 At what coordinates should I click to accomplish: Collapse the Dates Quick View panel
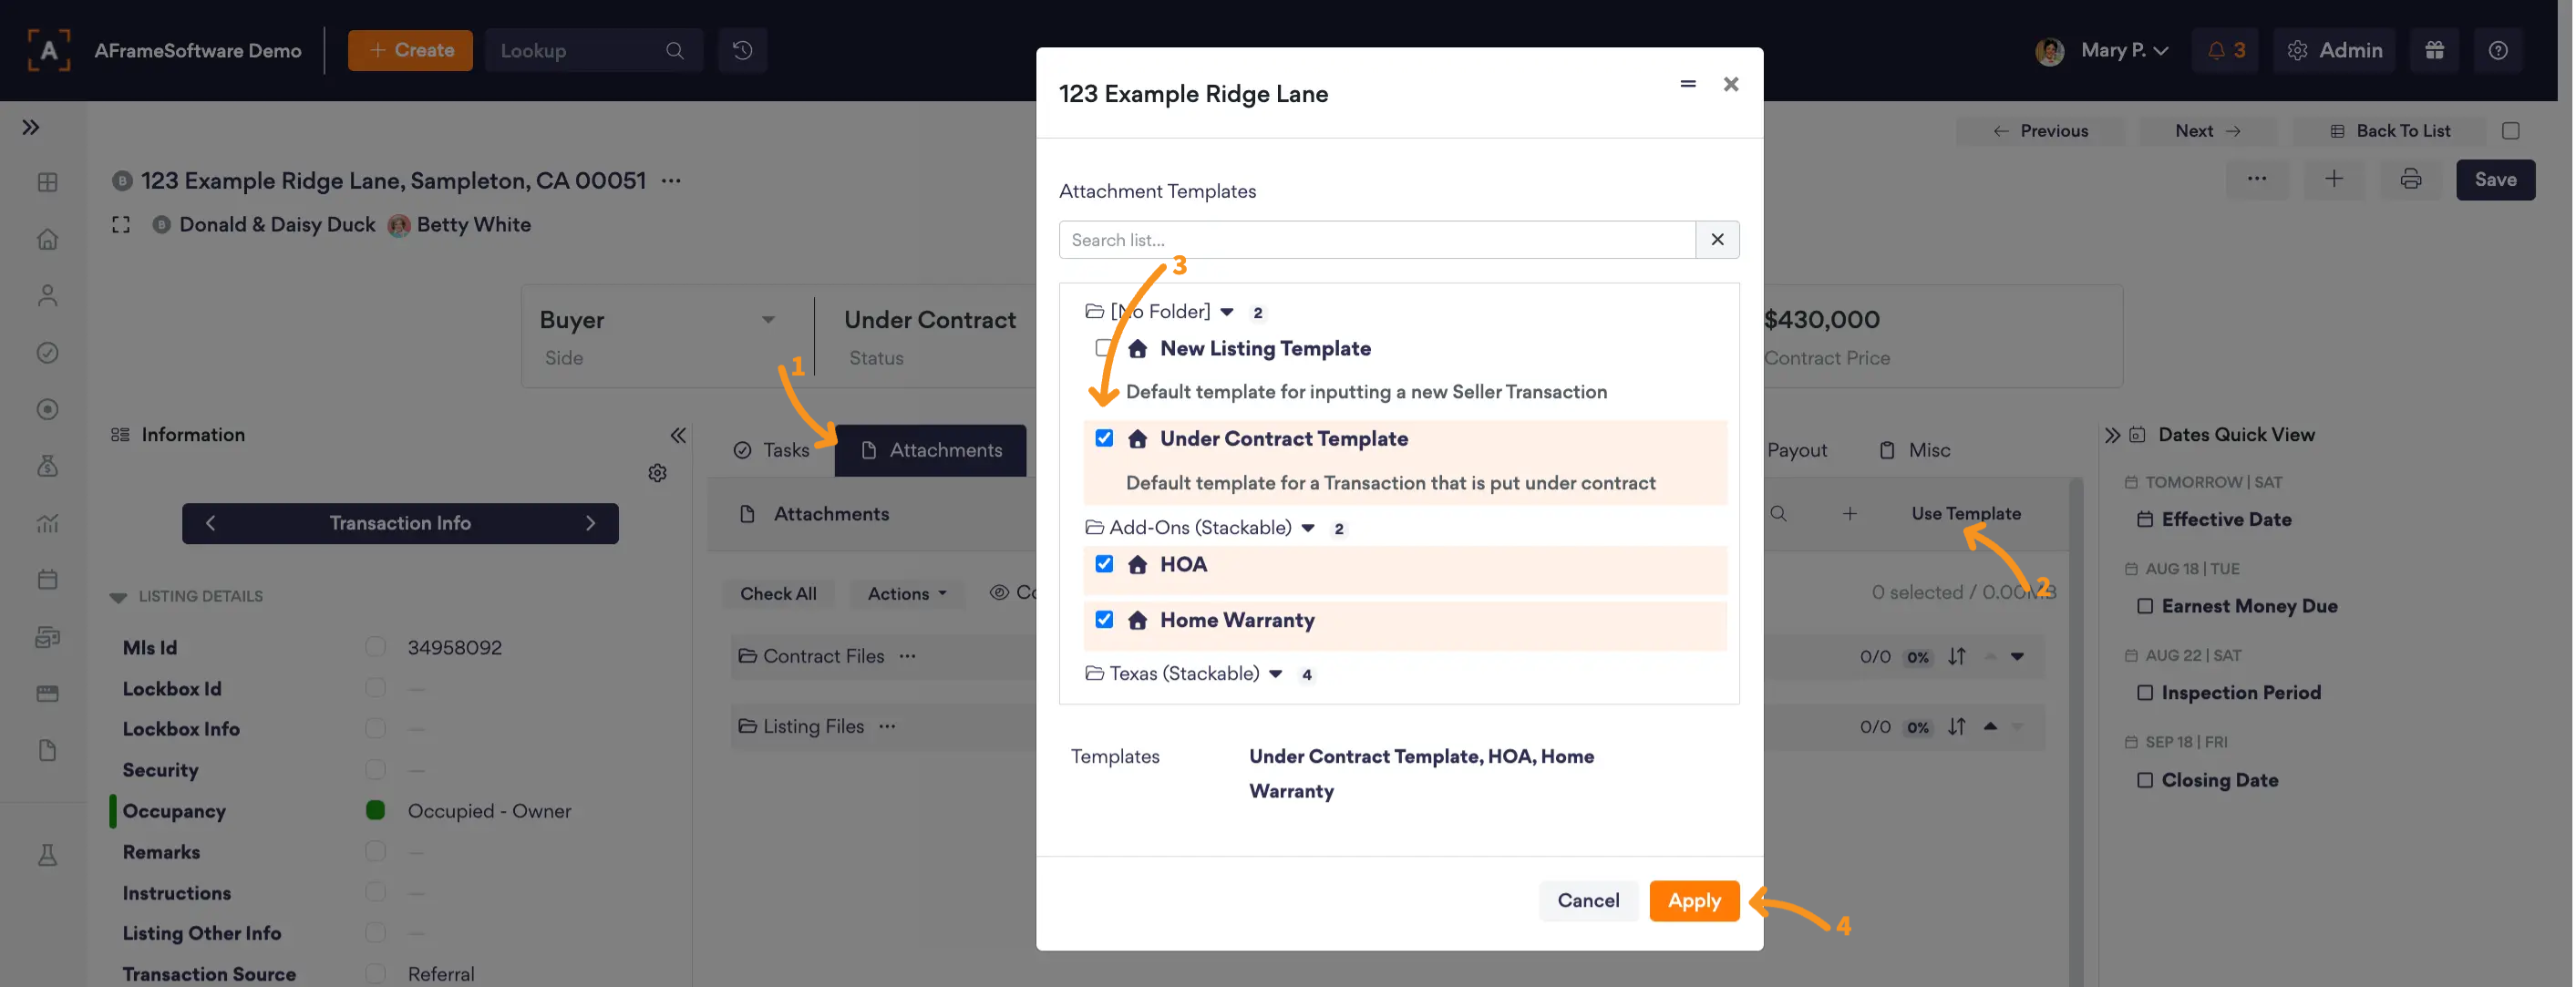click(2112, 435)
